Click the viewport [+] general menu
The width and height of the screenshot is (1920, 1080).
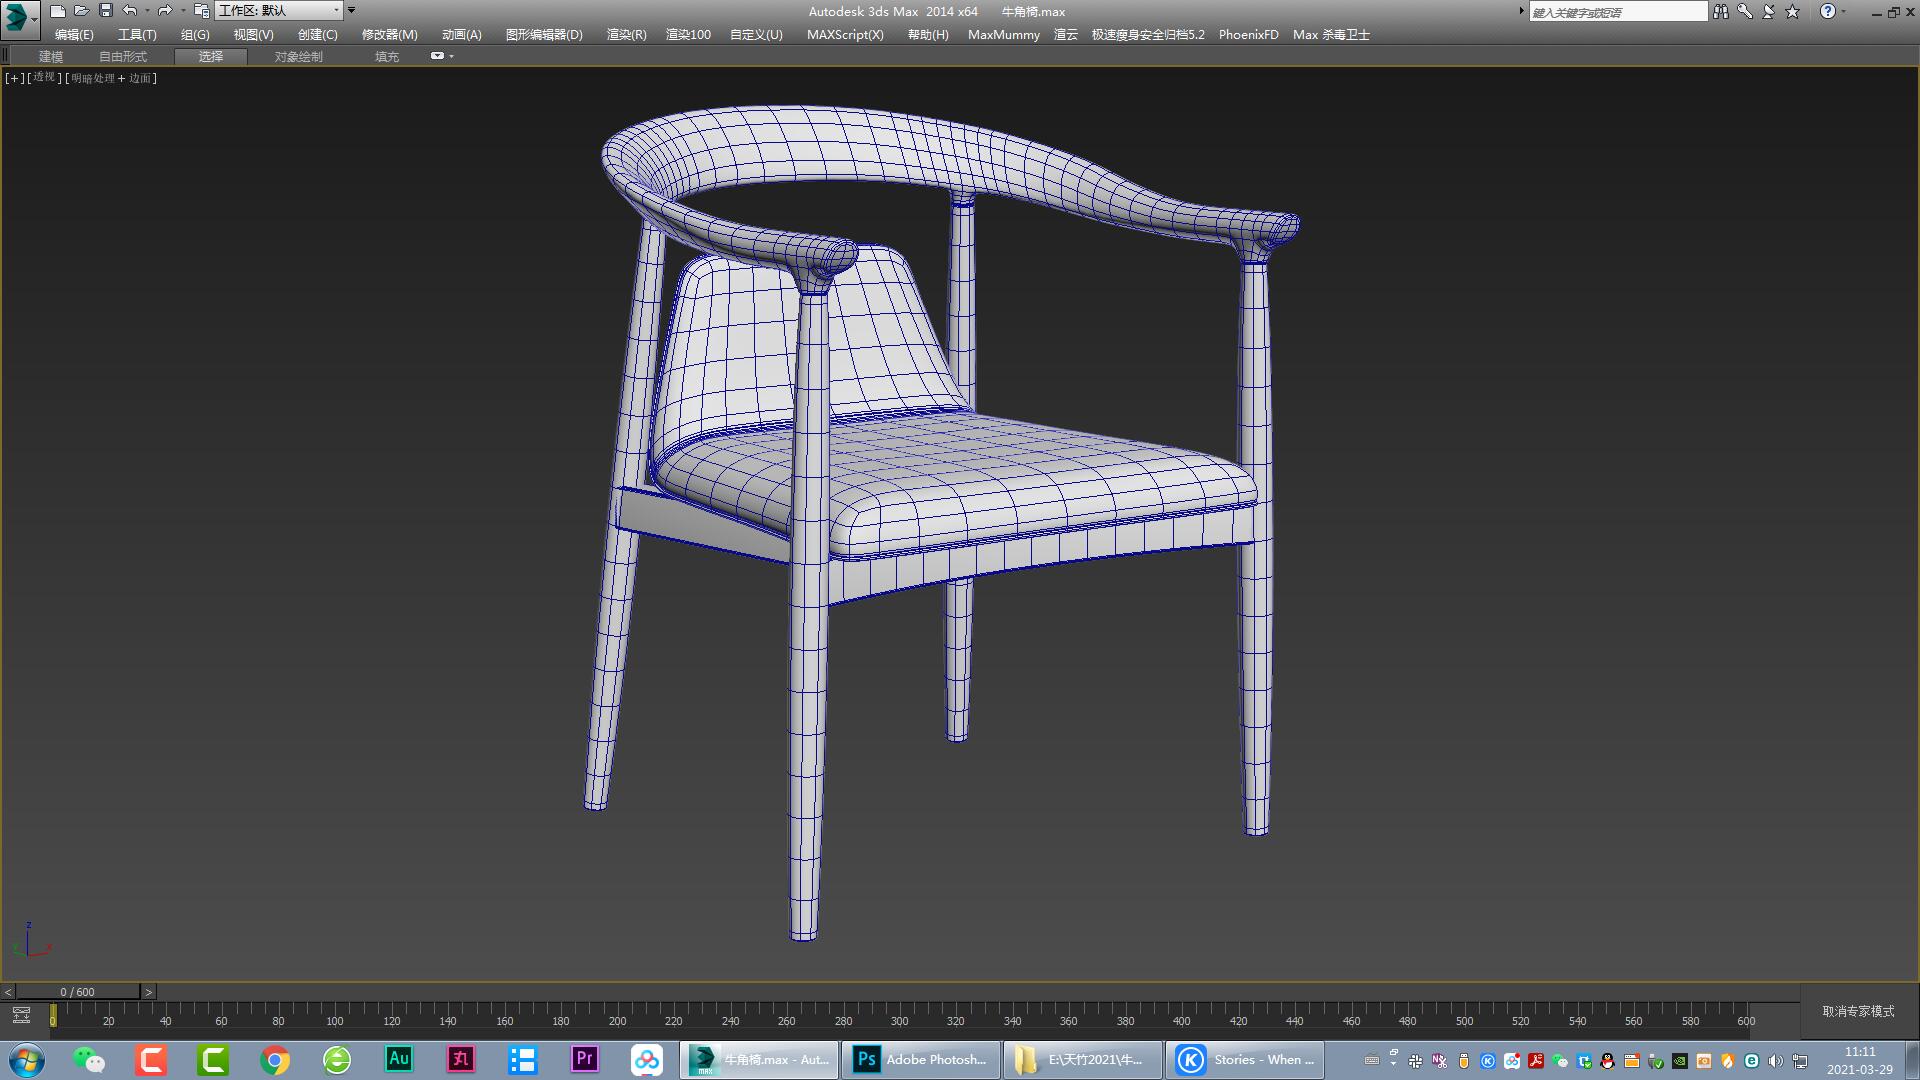point(13,77)
